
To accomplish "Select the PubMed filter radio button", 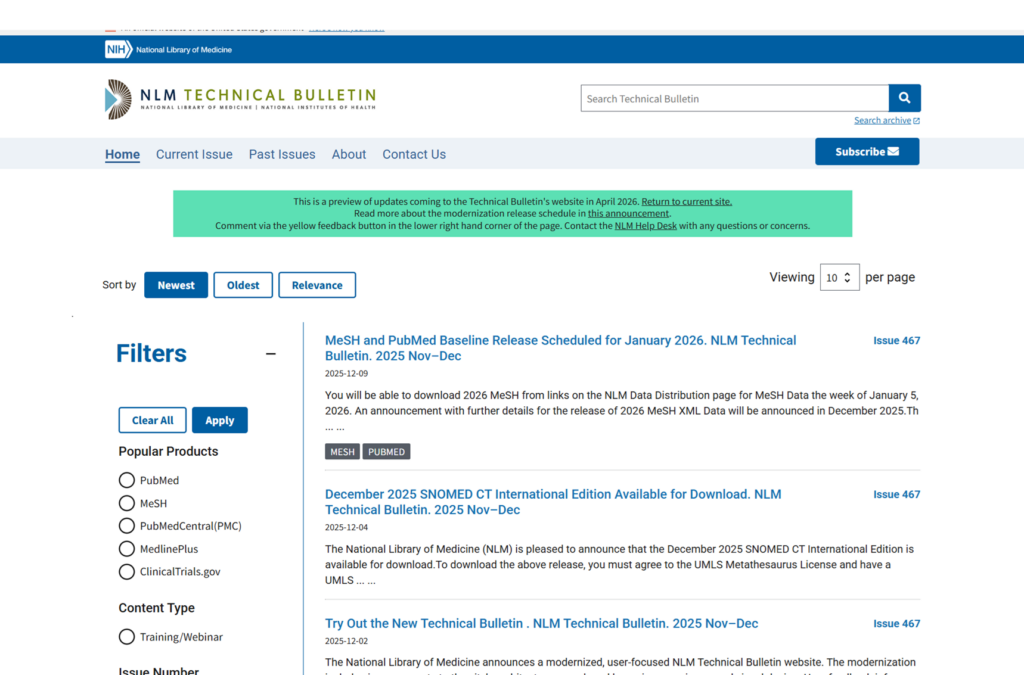I will pos(127,481).
